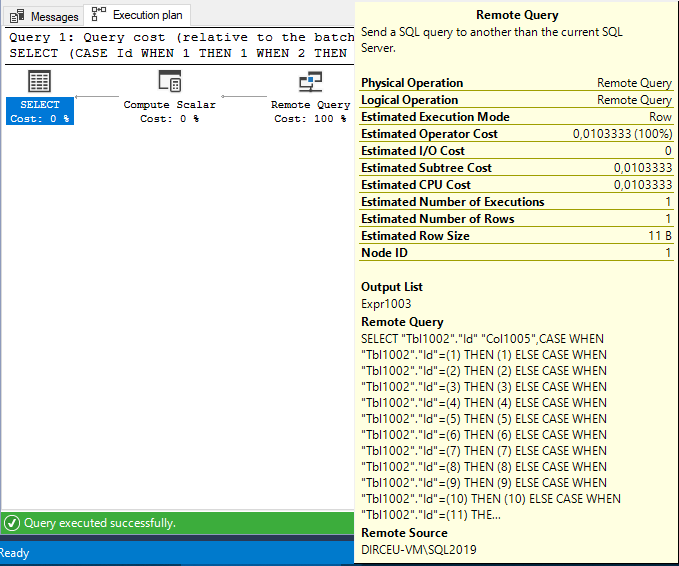The height and width of the screenshot is (566, 679).
Task: Click the success checkmark icon in status bar
Action: click(12, 523)
